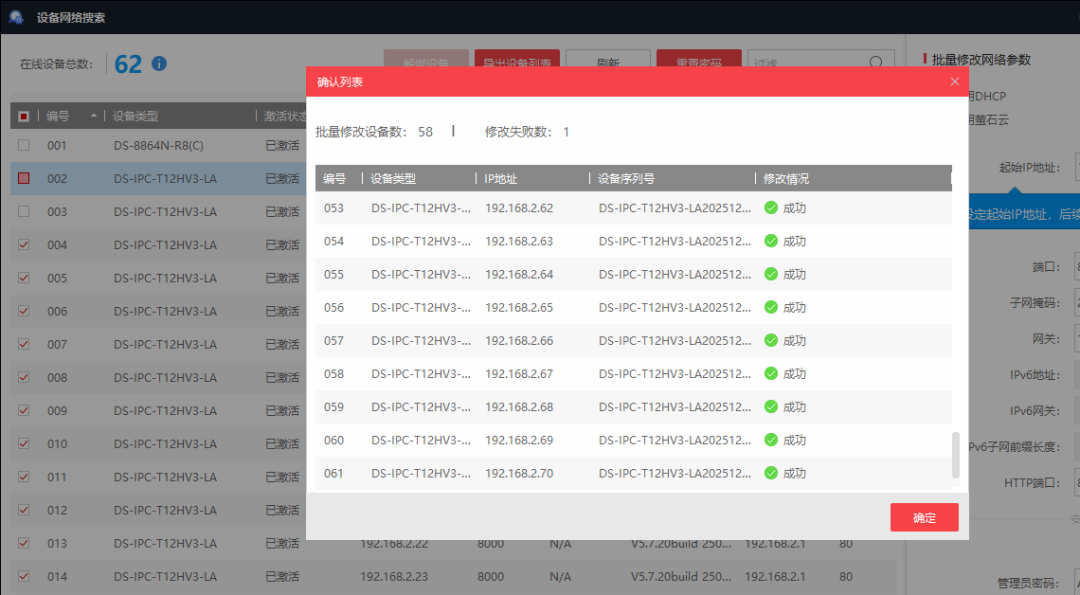The width and height of the screenshot is (1080, 595).
Task: Click the SADP app logo icon
Action: click(16, 17)
